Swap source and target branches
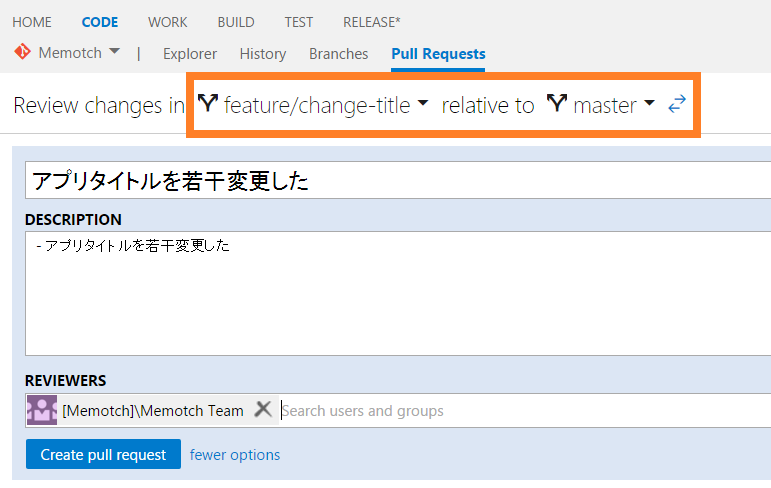771x488 pixels. pos(677,104)
